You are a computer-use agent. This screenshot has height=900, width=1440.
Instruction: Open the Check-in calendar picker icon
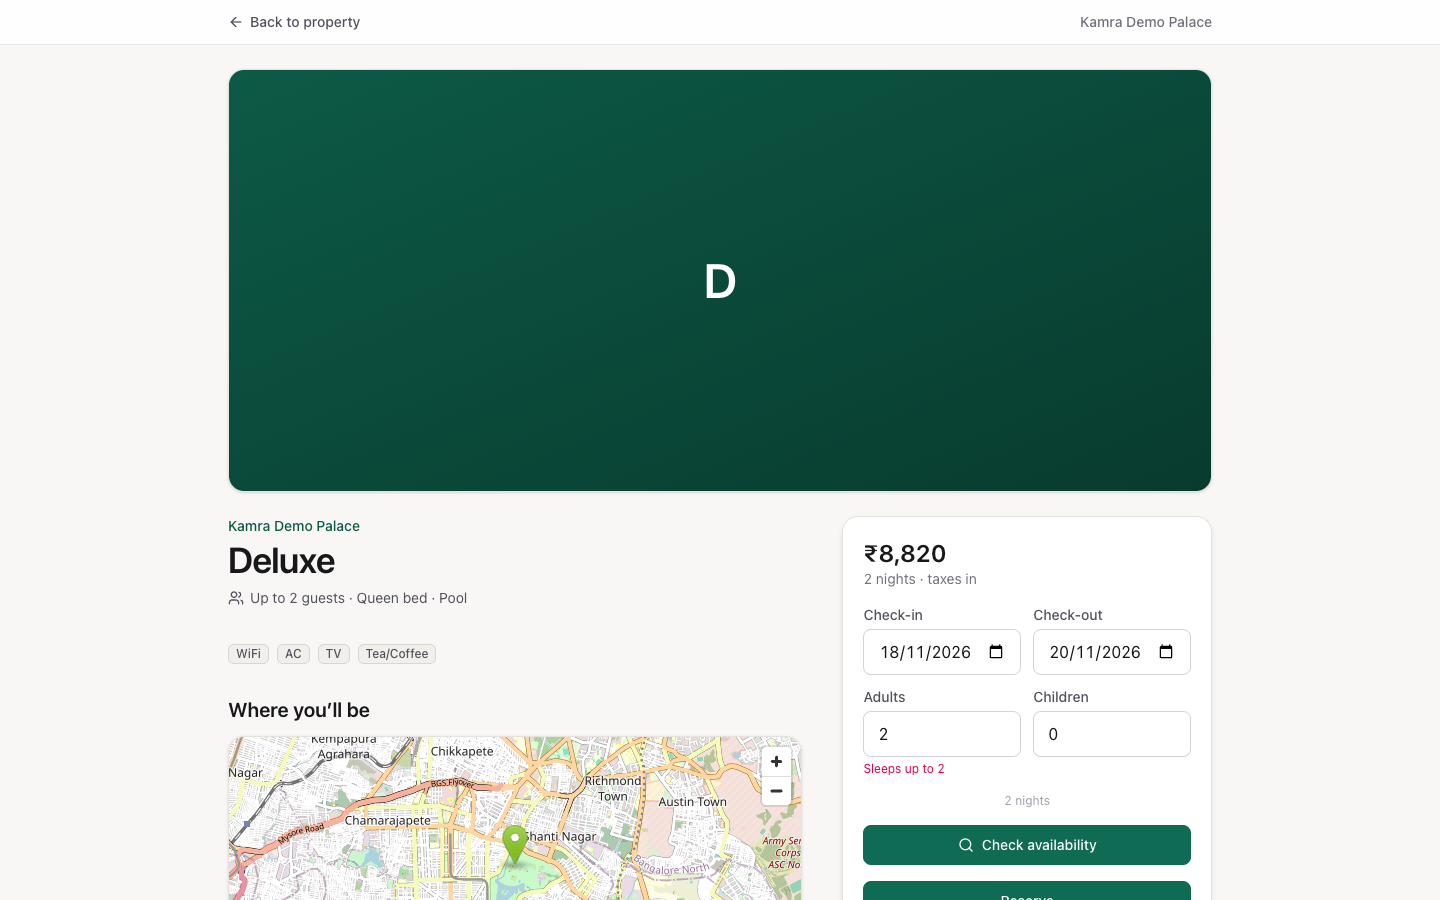[996, 652]
